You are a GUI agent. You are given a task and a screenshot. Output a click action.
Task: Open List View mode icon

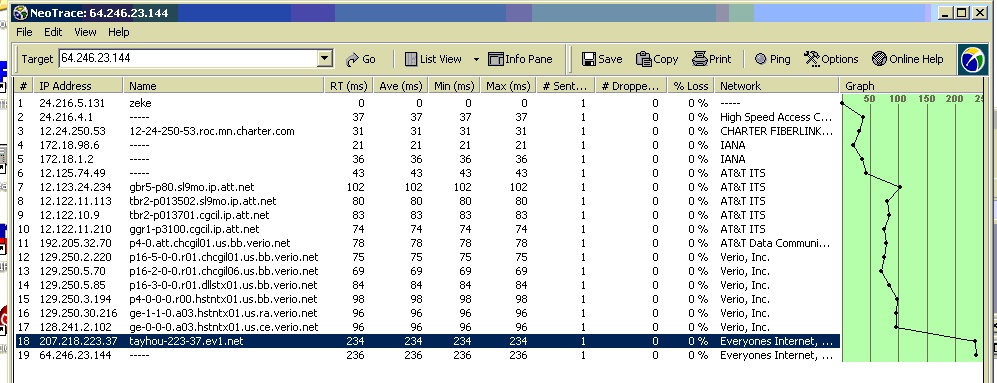point(411,59)
